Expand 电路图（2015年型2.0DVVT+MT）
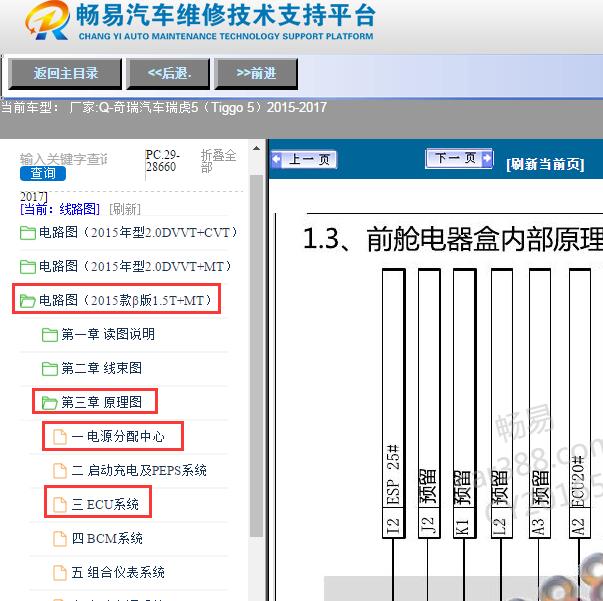 tap(135, 266)
